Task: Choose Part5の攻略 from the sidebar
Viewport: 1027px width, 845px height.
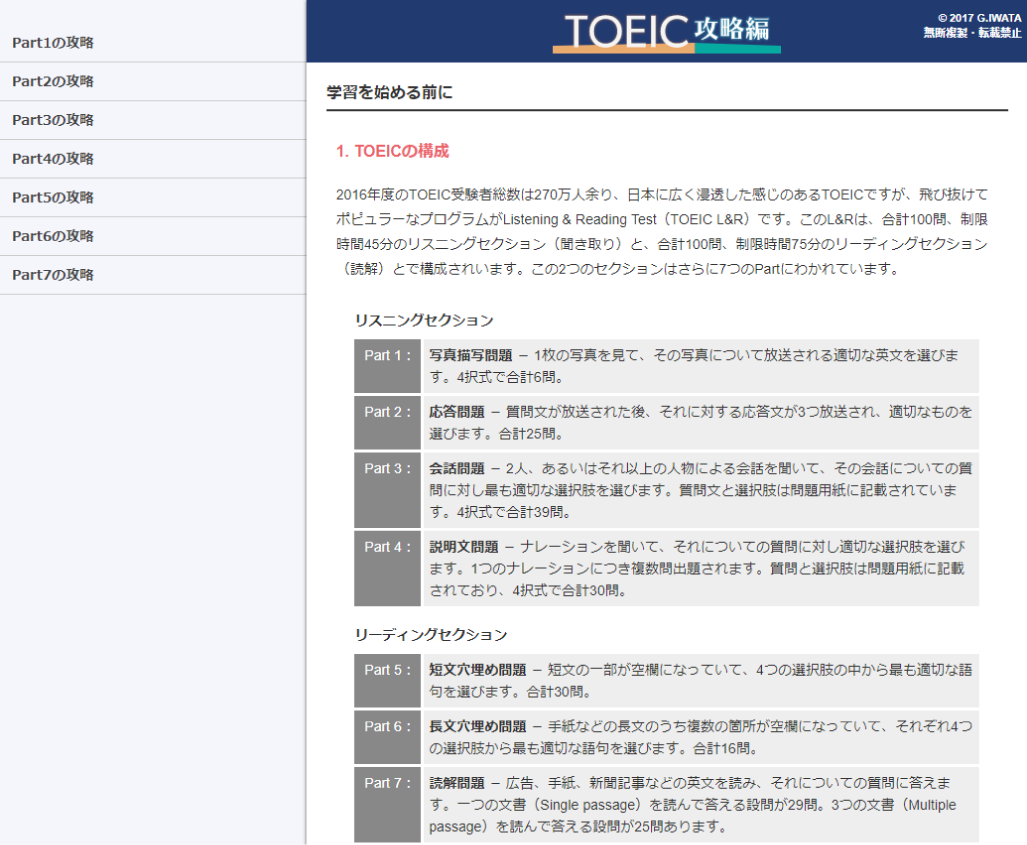Action: coord(53,198)
